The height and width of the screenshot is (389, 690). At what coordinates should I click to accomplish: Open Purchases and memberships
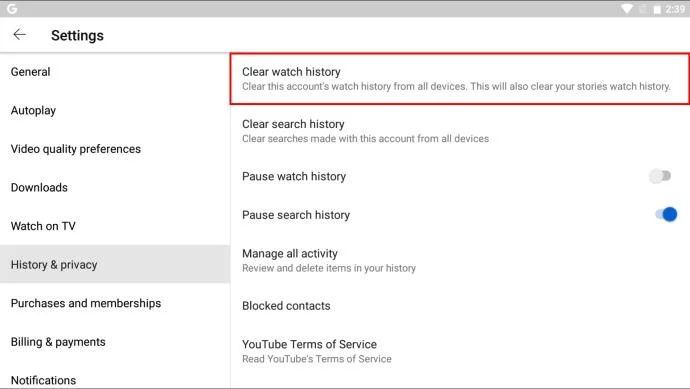(115, 303)
